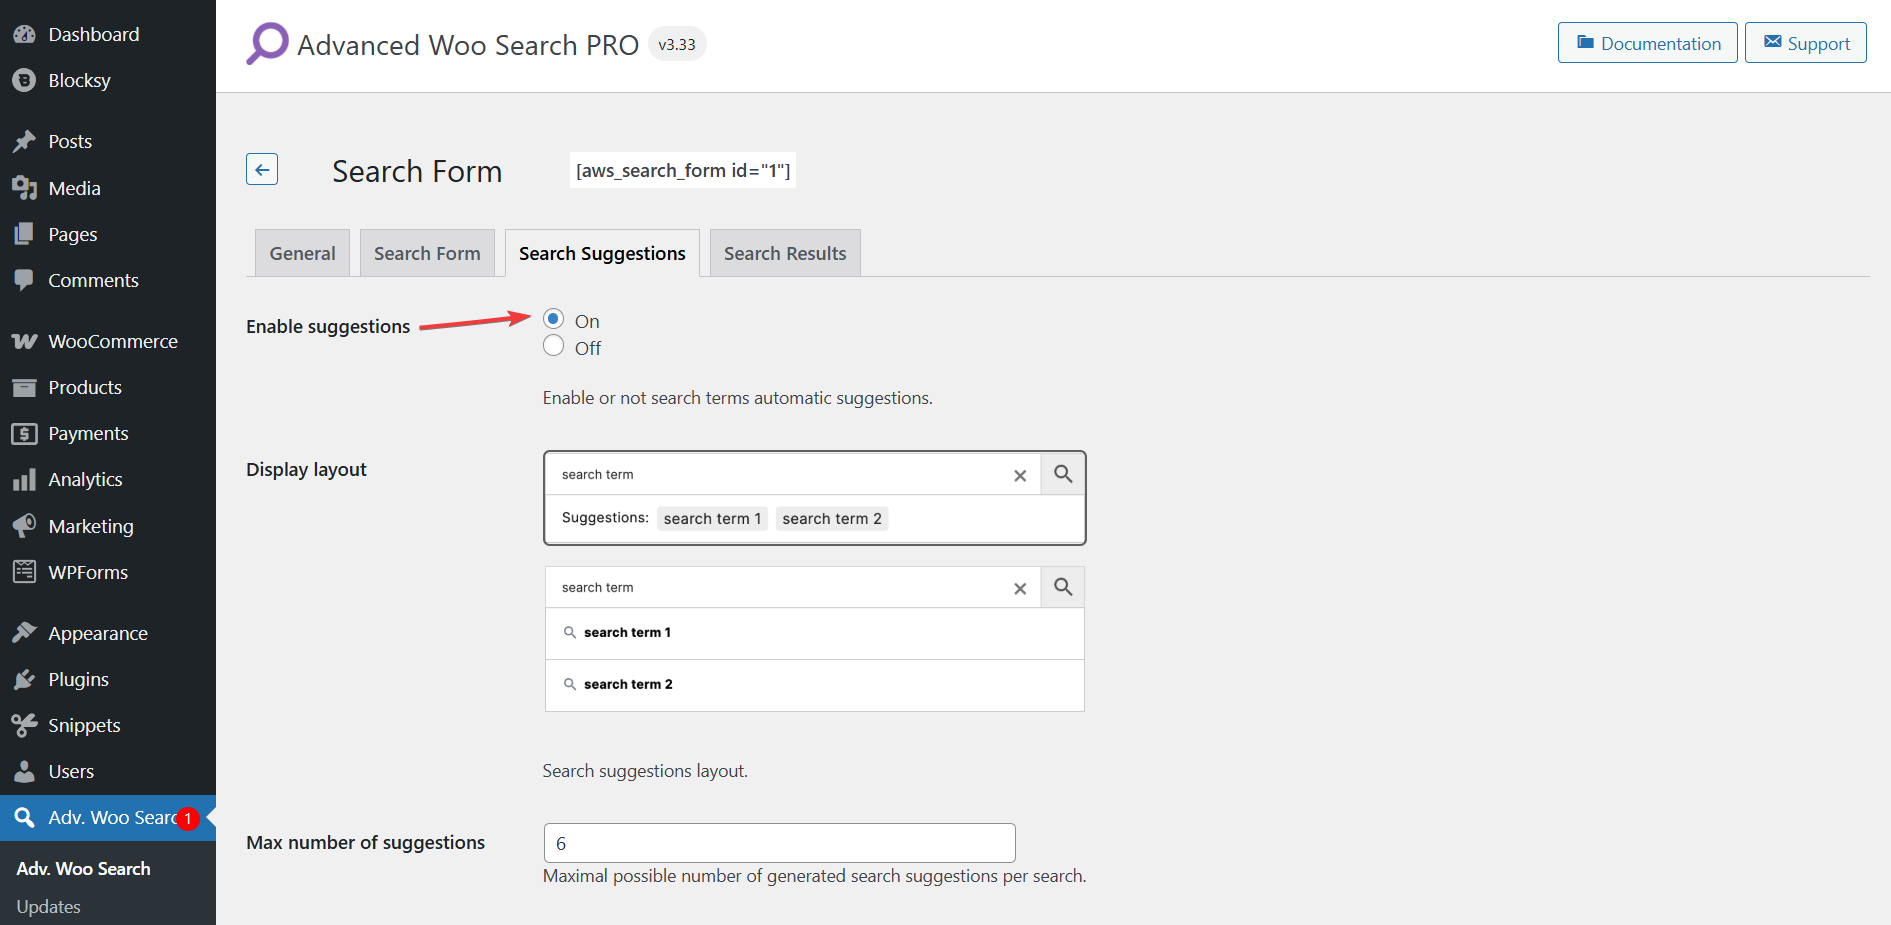Switch to the General tab

pyautogui.click(x=302, y=254)
